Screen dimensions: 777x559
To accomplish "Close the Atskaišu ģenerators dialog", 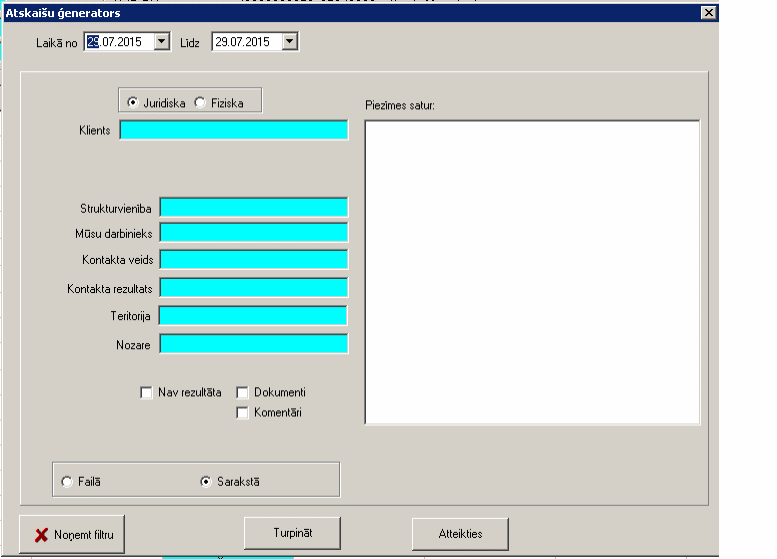I will coord(709,12).
